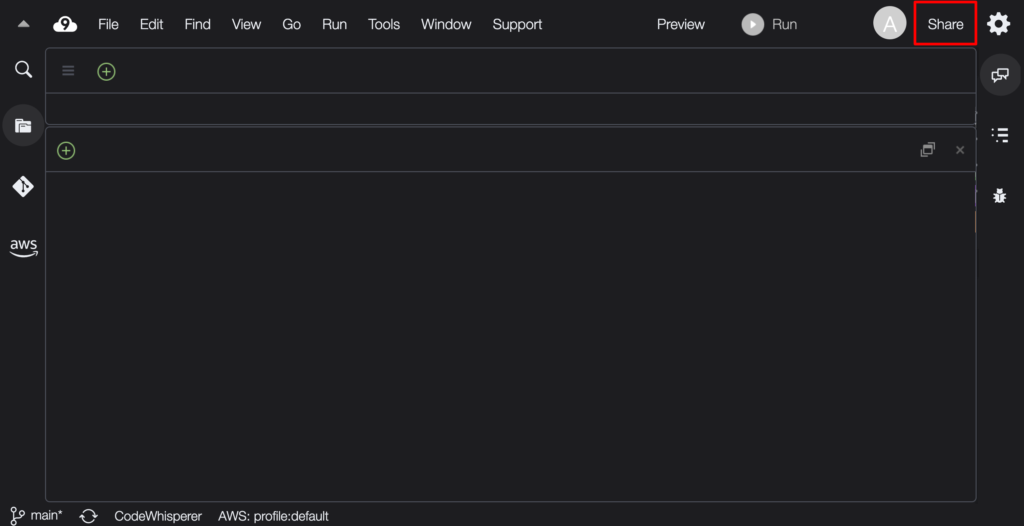This screenshot has height=526, width=1024.
Task: Open the Collaborate chat panel
Action: [1000, 75]
